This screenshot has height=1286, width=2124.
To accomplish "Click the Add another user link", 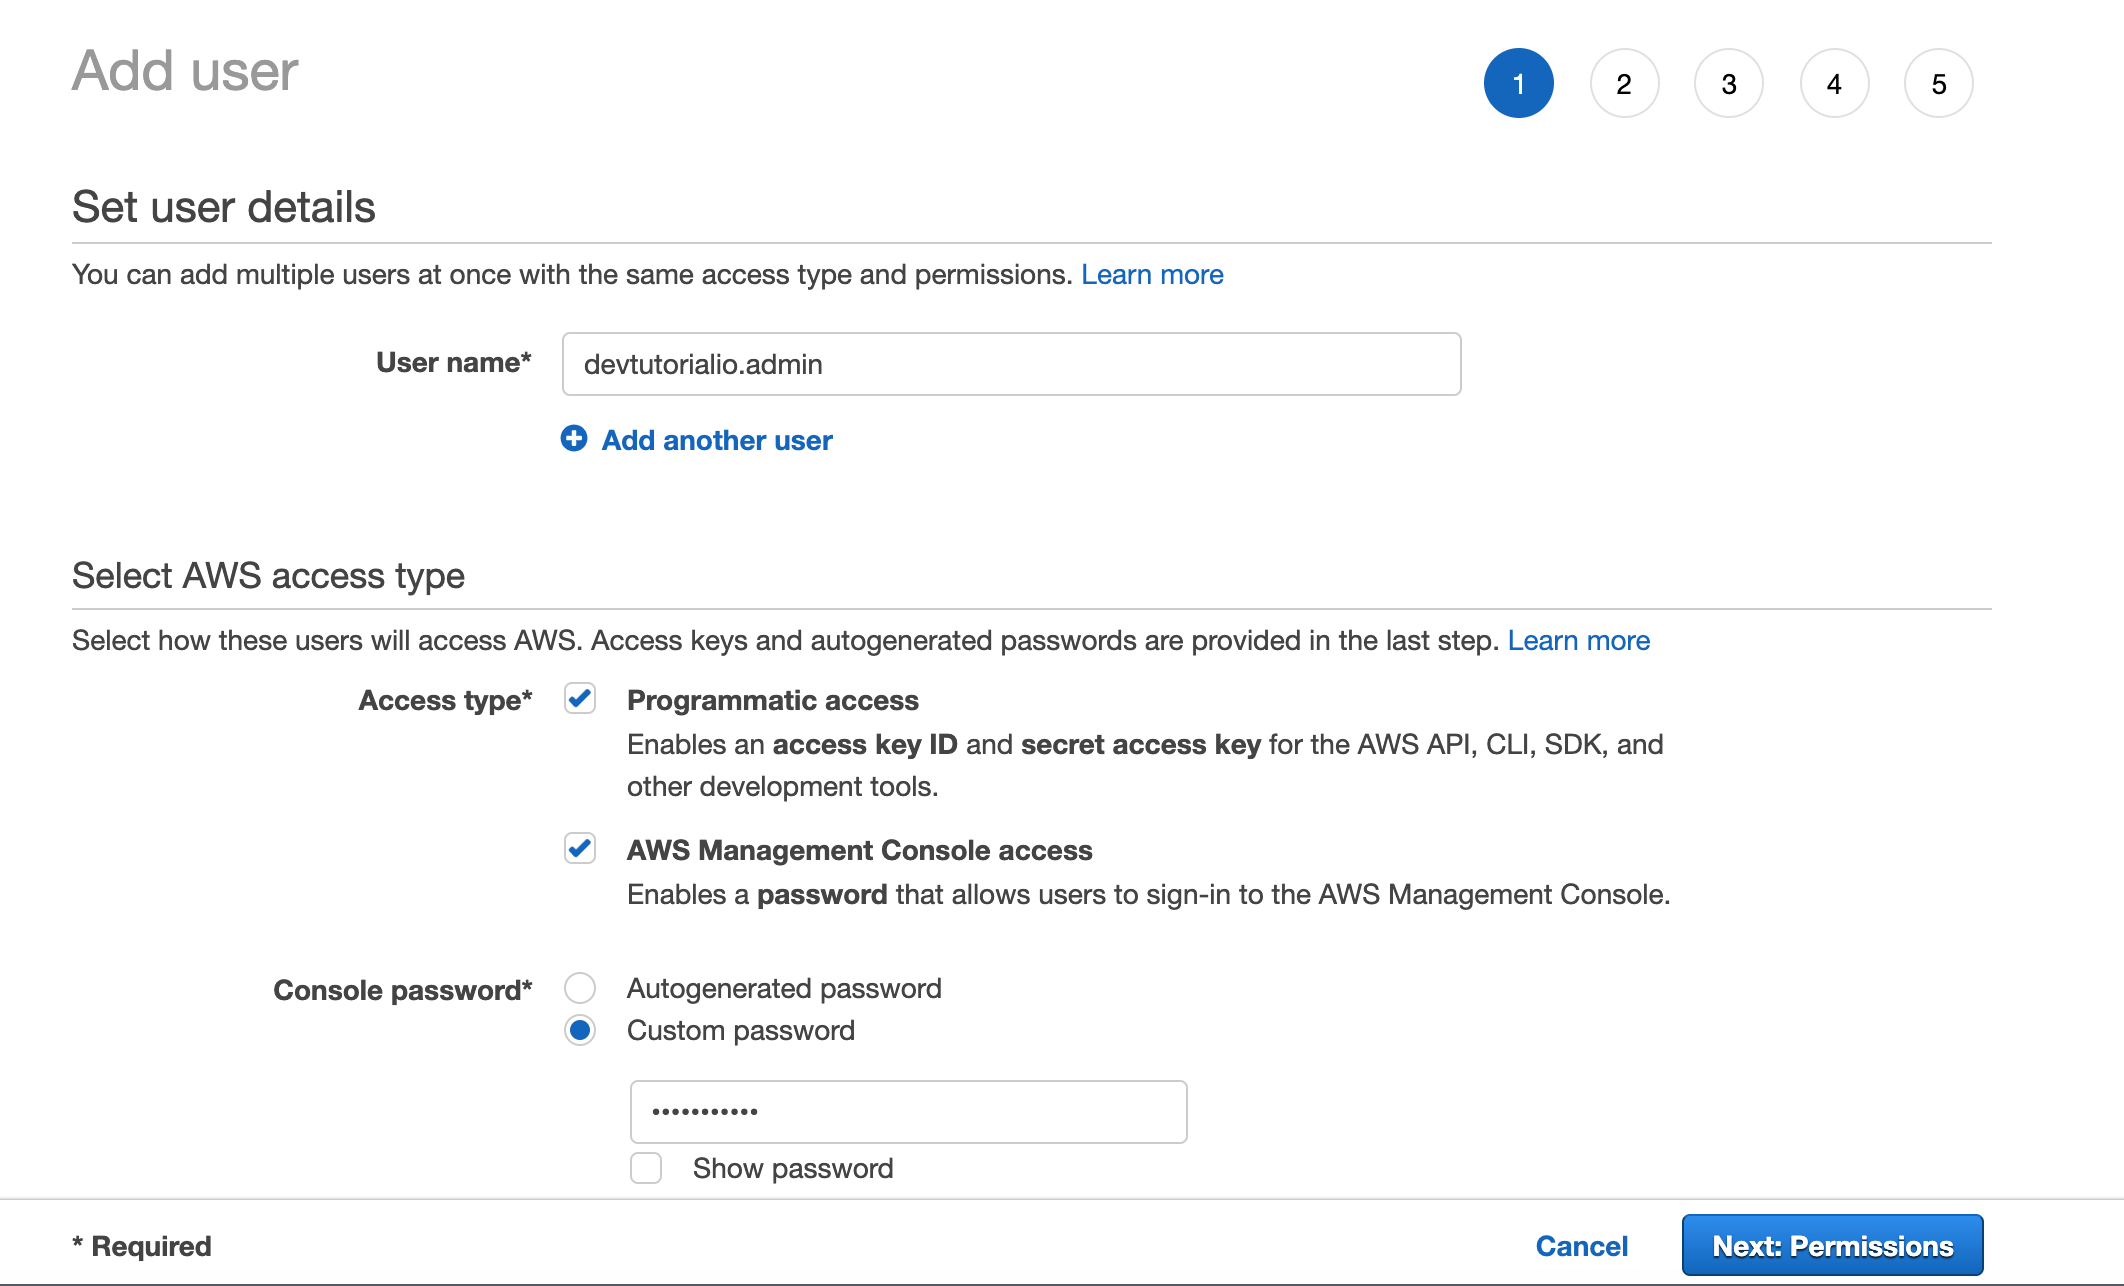I will [716, 440].
